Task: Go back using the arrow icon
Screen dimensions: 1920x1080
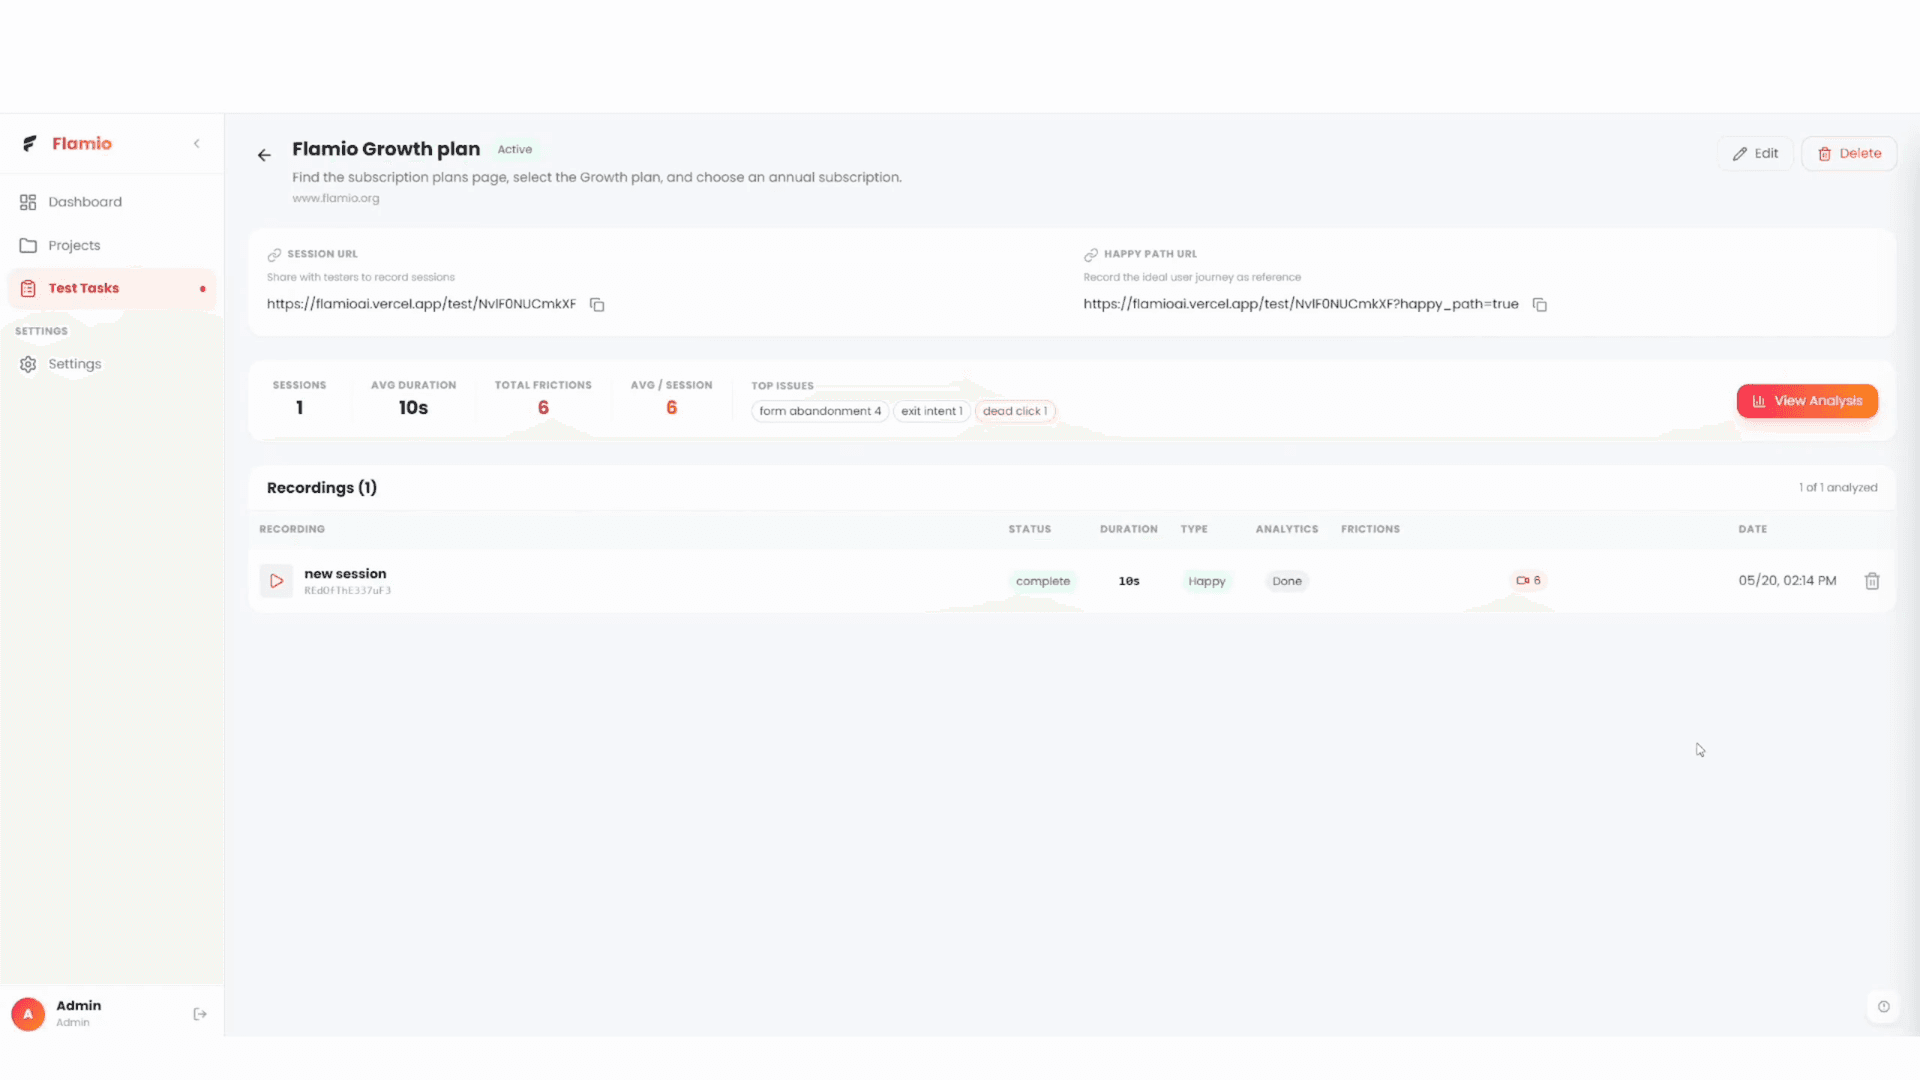Action: tap(264, 155)
